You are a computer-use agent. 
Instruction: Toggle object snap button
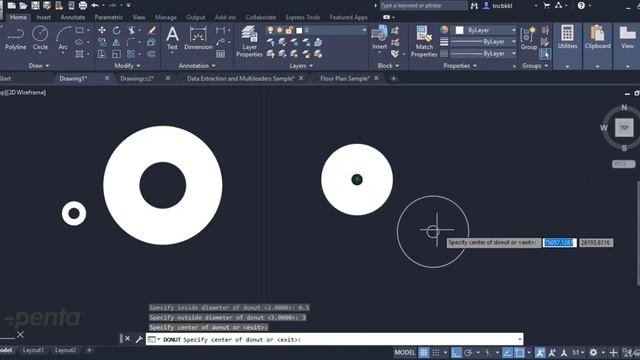(519, 353)
